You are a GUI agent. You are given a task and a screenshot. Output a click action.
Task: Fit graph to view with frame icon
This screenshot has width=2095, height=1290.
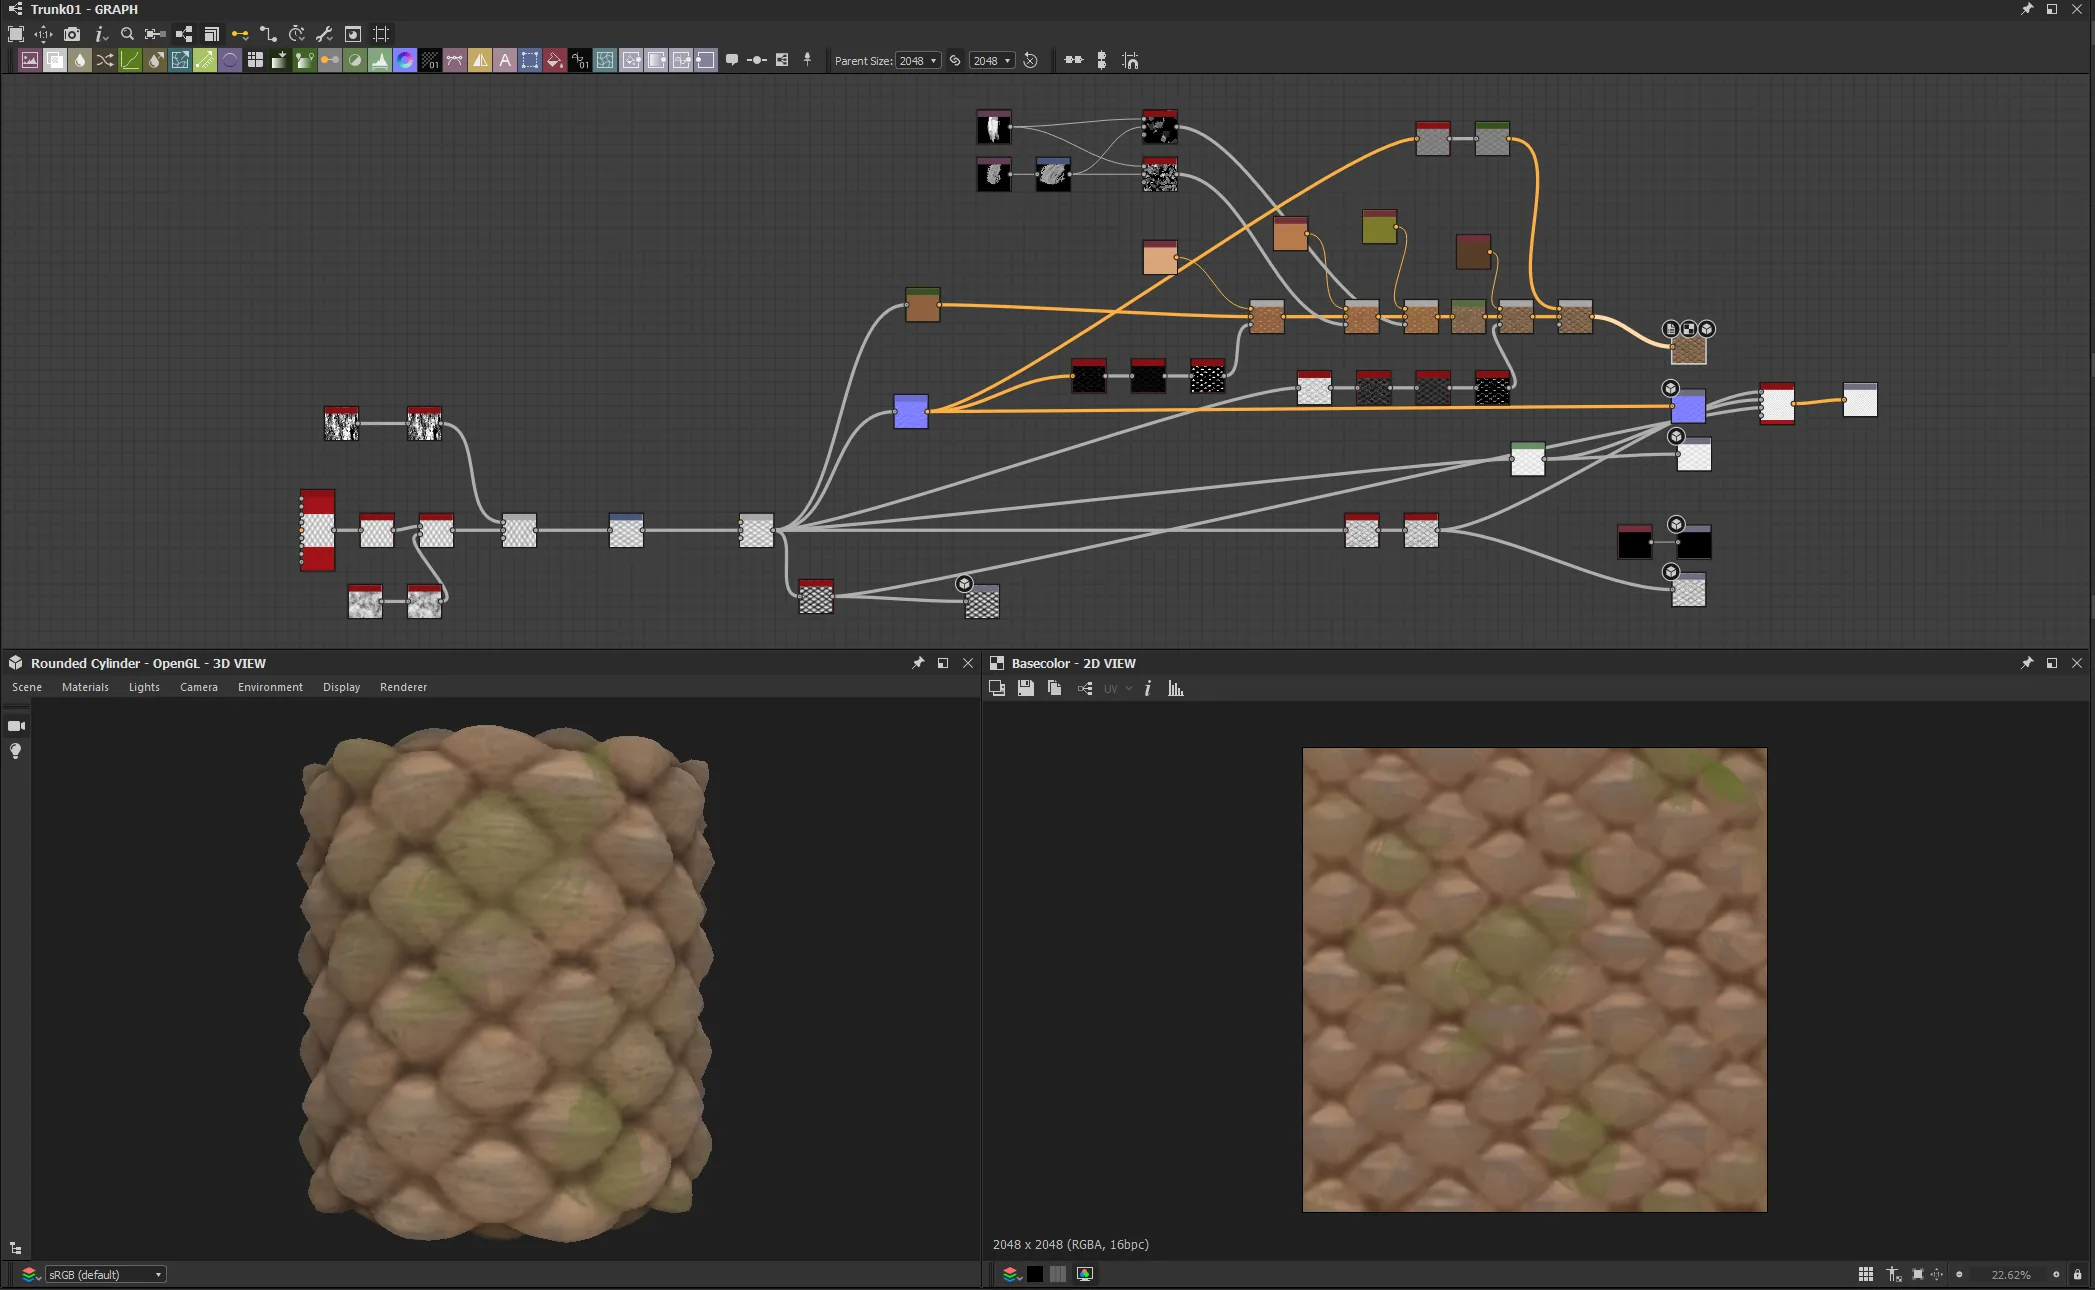15,34
